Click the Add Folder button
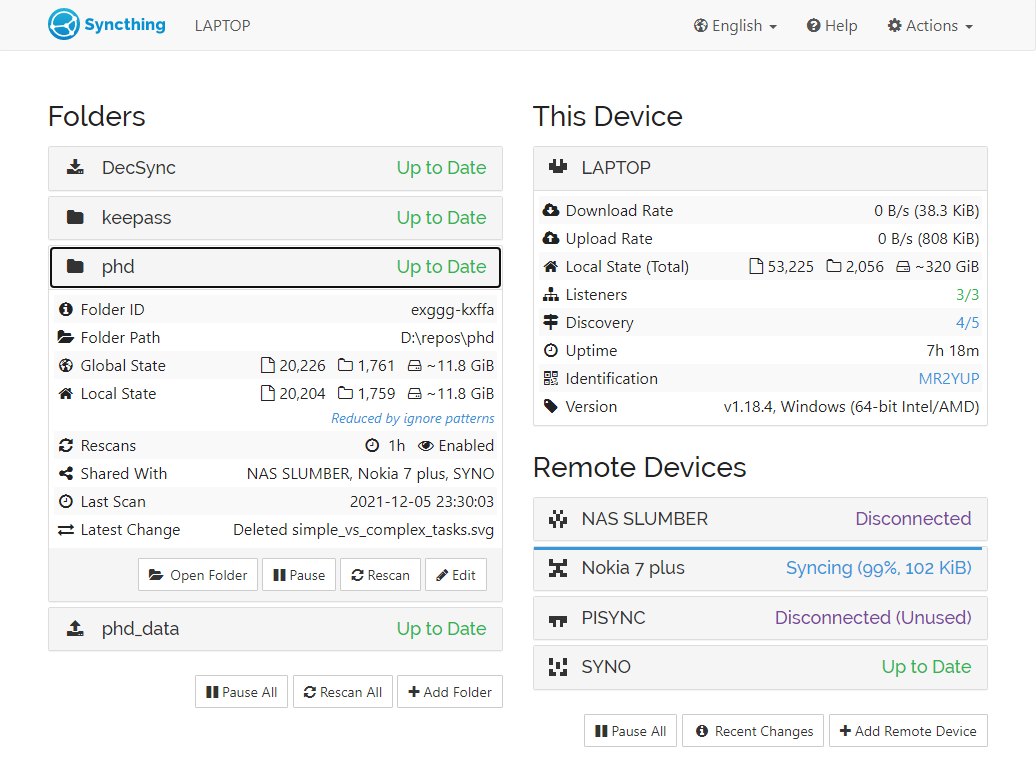The image size is (1036, 770). click(449, 692)
